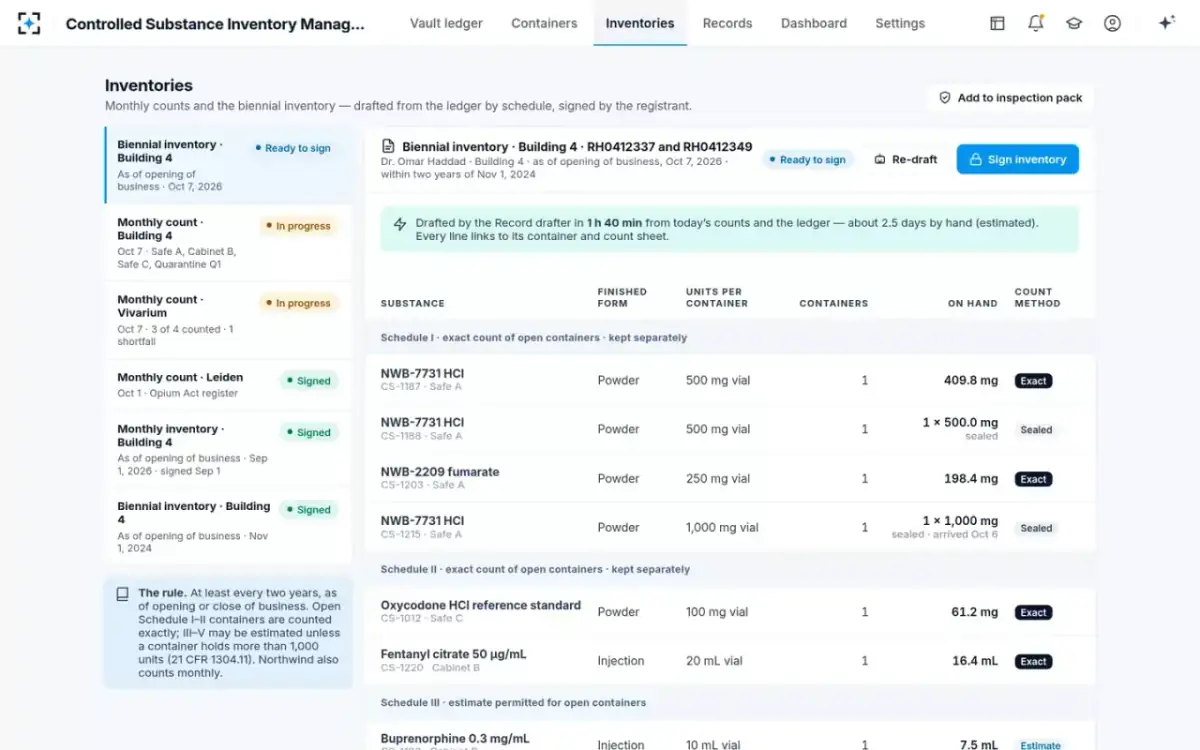Click the Estimate badge for 7.5 mL

tap(1040, 745)
